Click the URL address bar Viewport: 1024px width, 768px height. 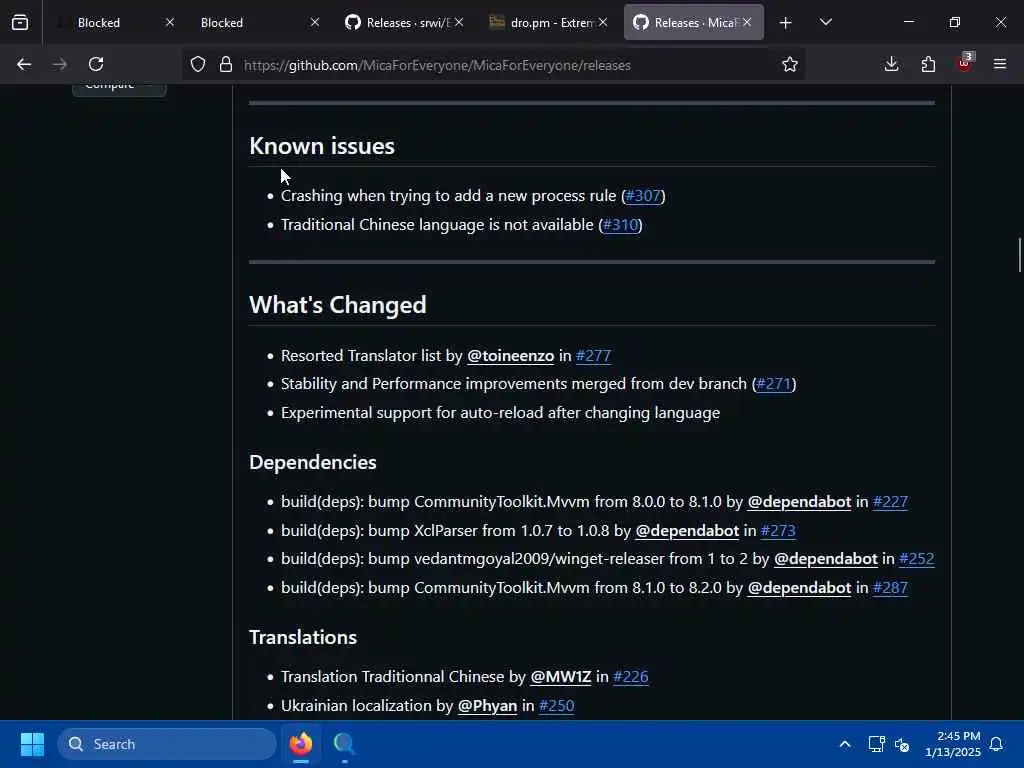tap(496, 65)
